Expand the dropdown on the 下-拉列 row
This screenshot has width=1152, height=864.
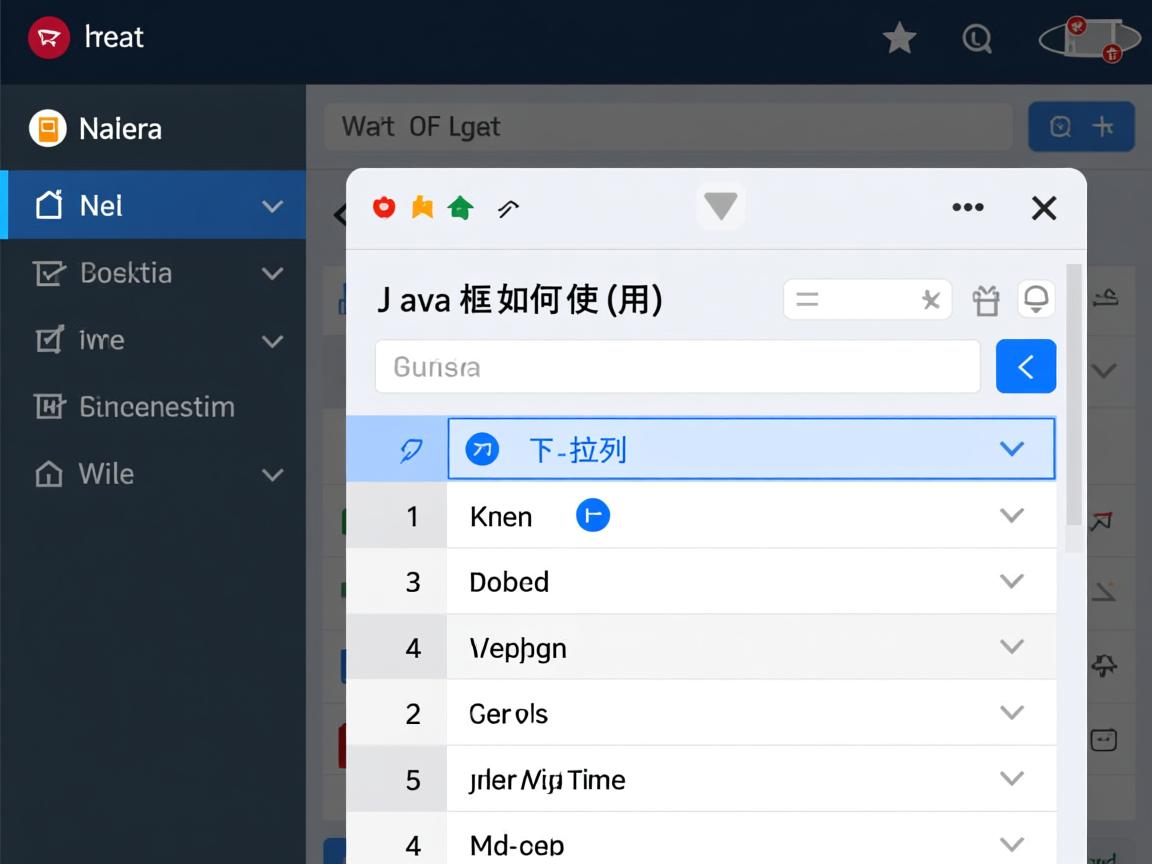(1012, 449)
